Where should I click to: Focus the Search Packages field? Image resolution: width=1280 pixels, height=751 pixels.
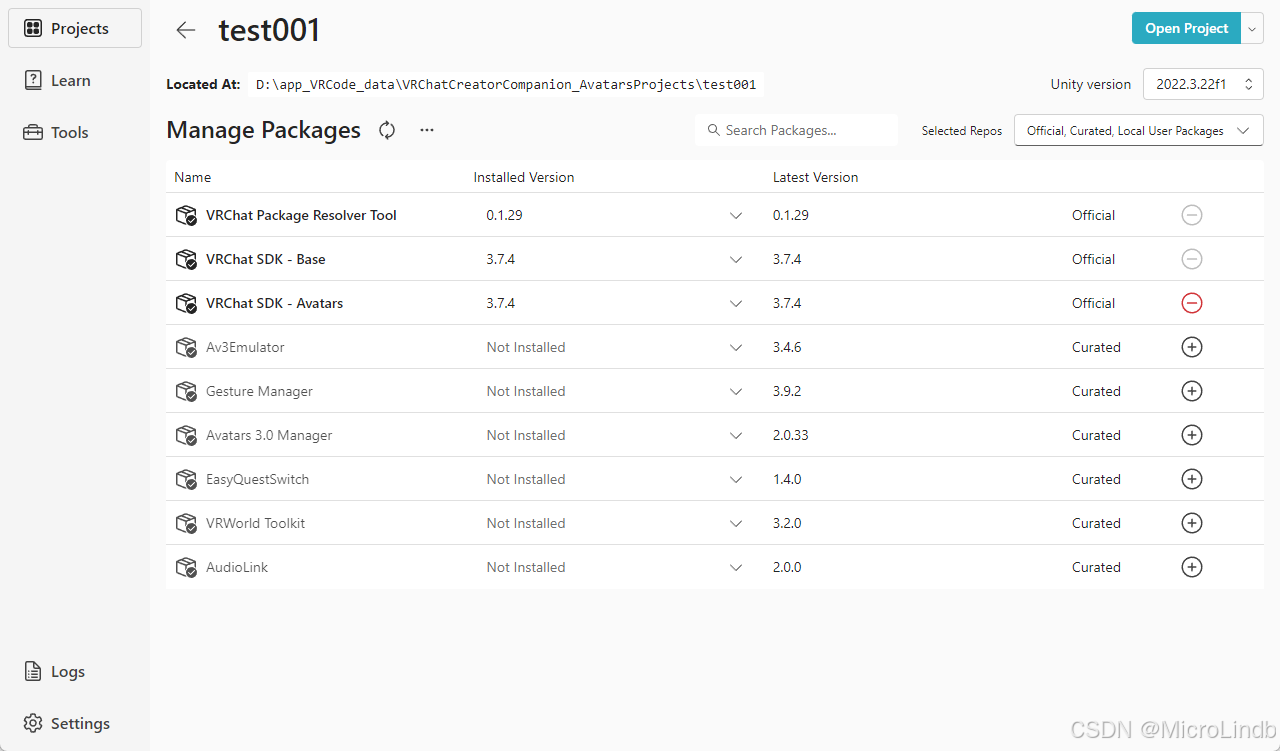click(796, 130)
